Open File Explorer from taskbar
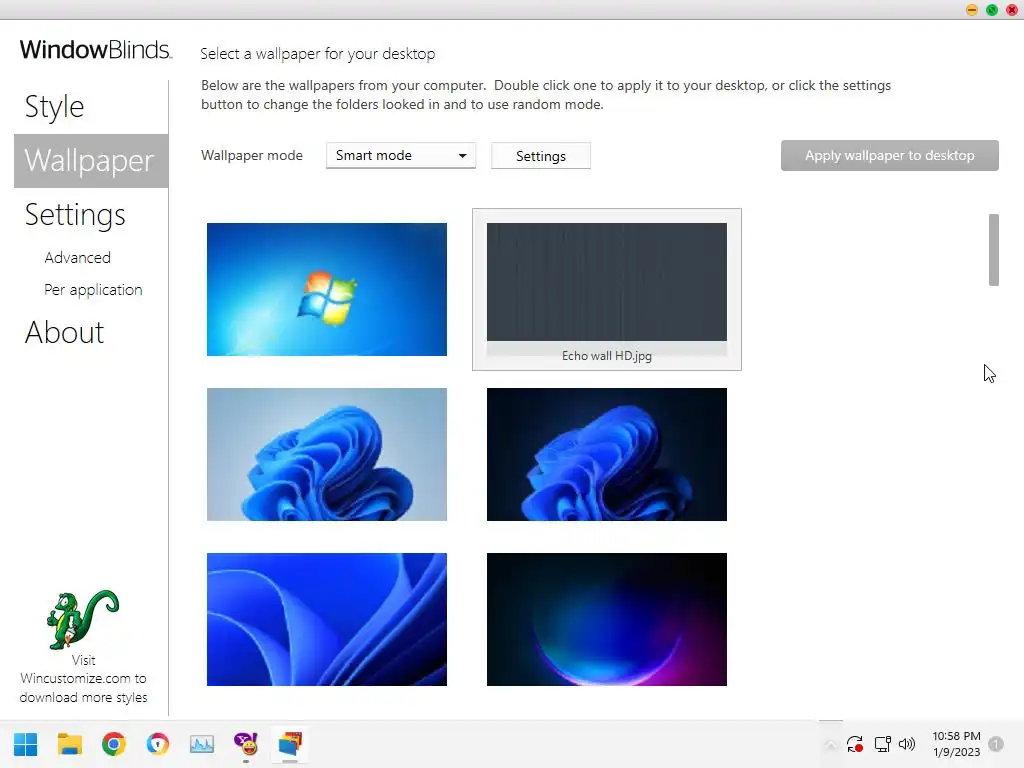The image size is (1024, 768). click(x=70, y=744)
